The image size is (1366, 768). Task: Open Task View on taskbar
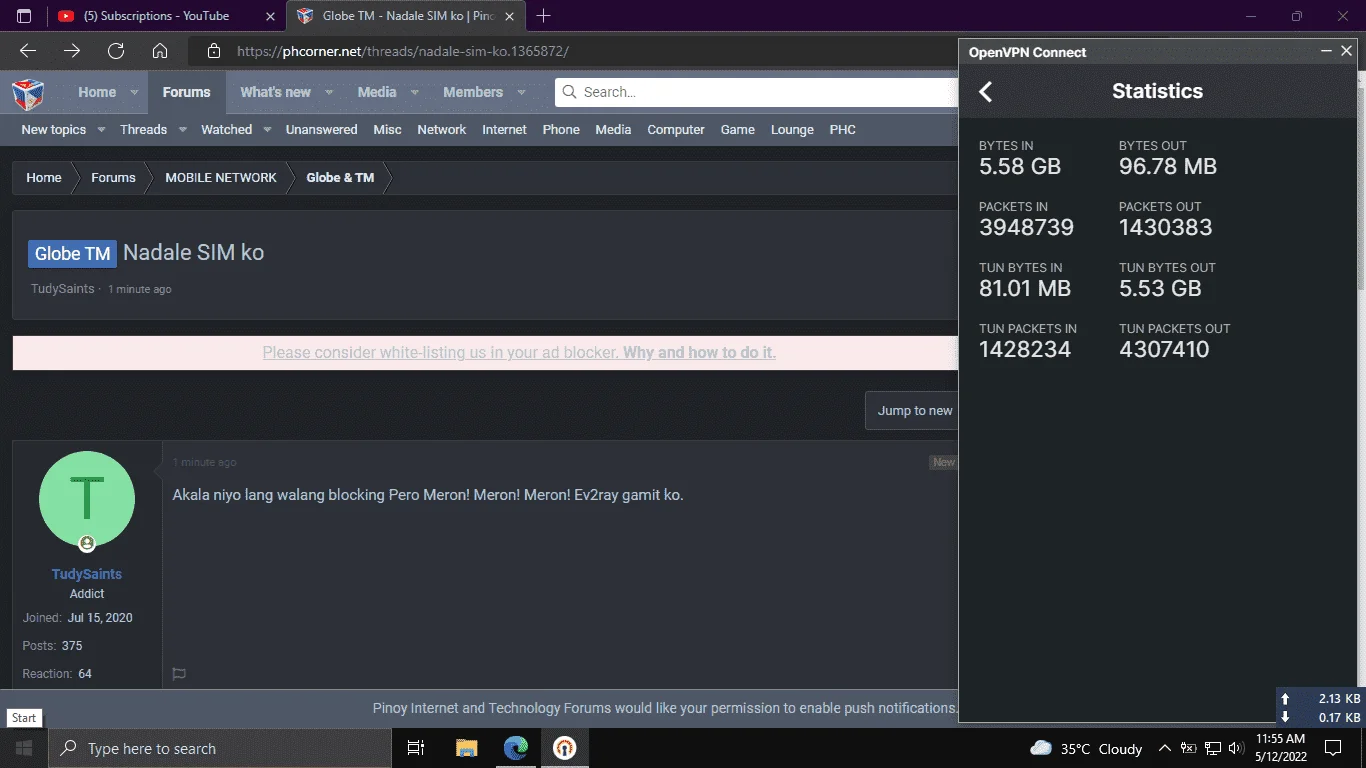pos(416,748)
